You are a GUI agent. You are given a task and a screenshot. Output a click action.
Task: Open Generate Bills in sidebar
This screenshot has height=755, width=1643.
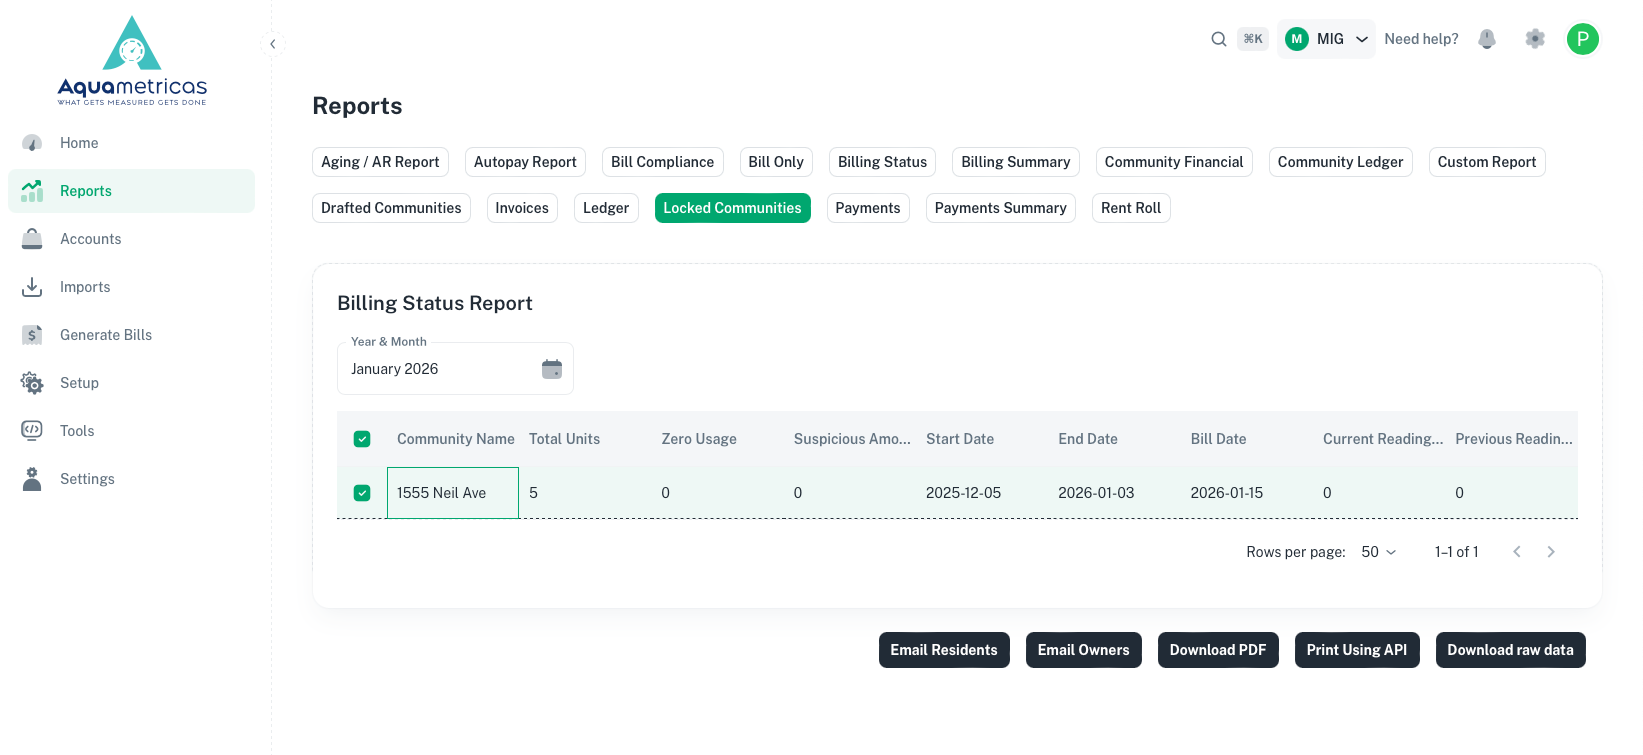coord(131,335)
